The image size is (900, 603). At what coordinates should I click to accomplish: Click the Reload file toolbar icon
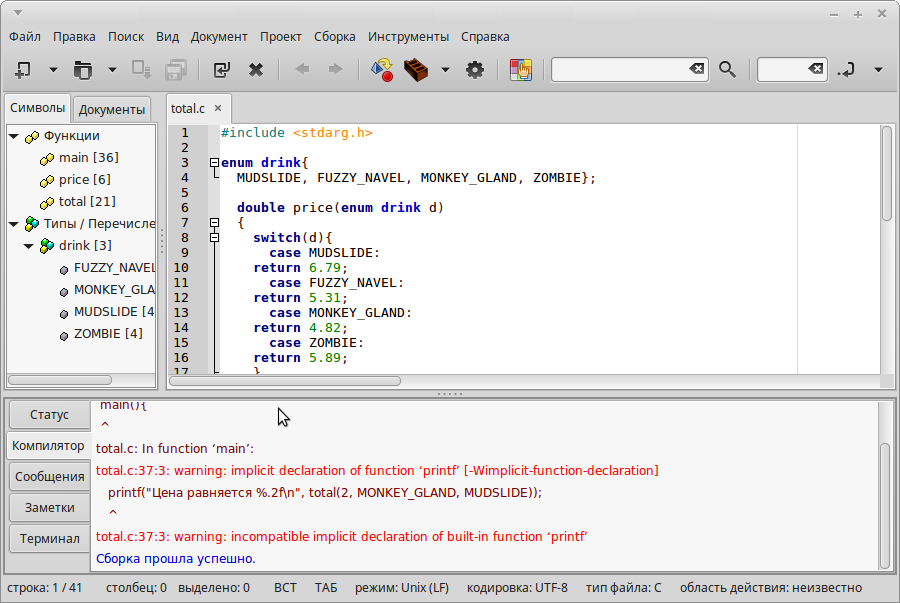pyautogui.click(x=222, y=70)
